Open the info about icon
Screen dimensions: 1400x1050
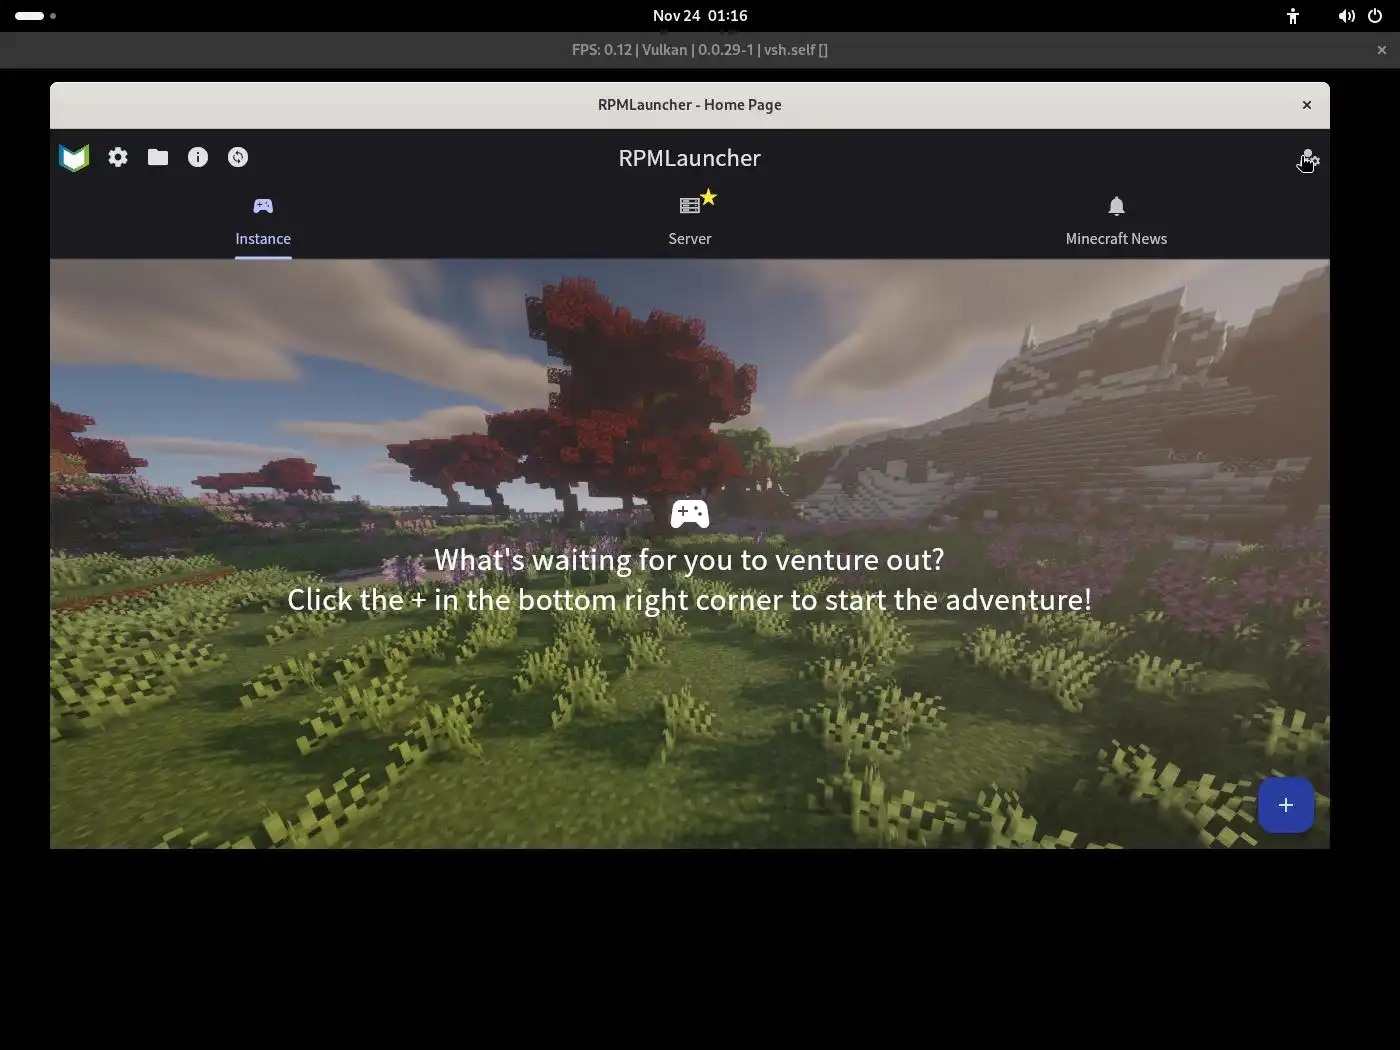pyautogui.click(x=198, y=157)
